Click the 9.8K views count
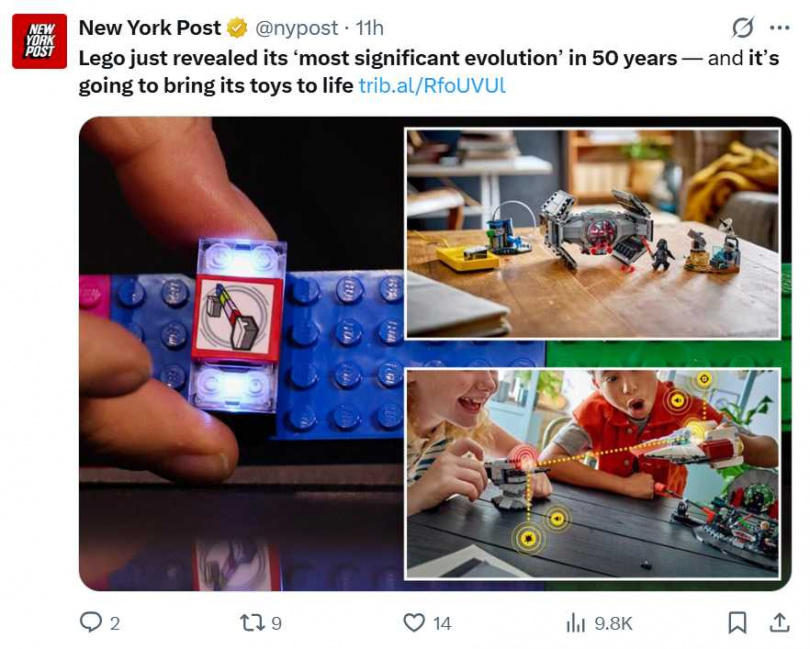 pos(613,624)
